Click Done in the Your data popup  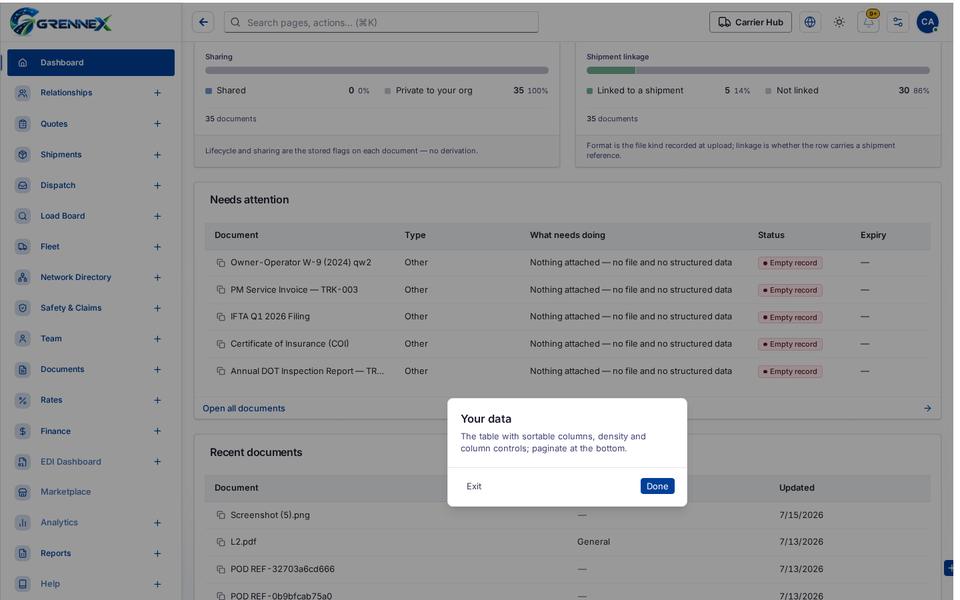pos(657,486)
